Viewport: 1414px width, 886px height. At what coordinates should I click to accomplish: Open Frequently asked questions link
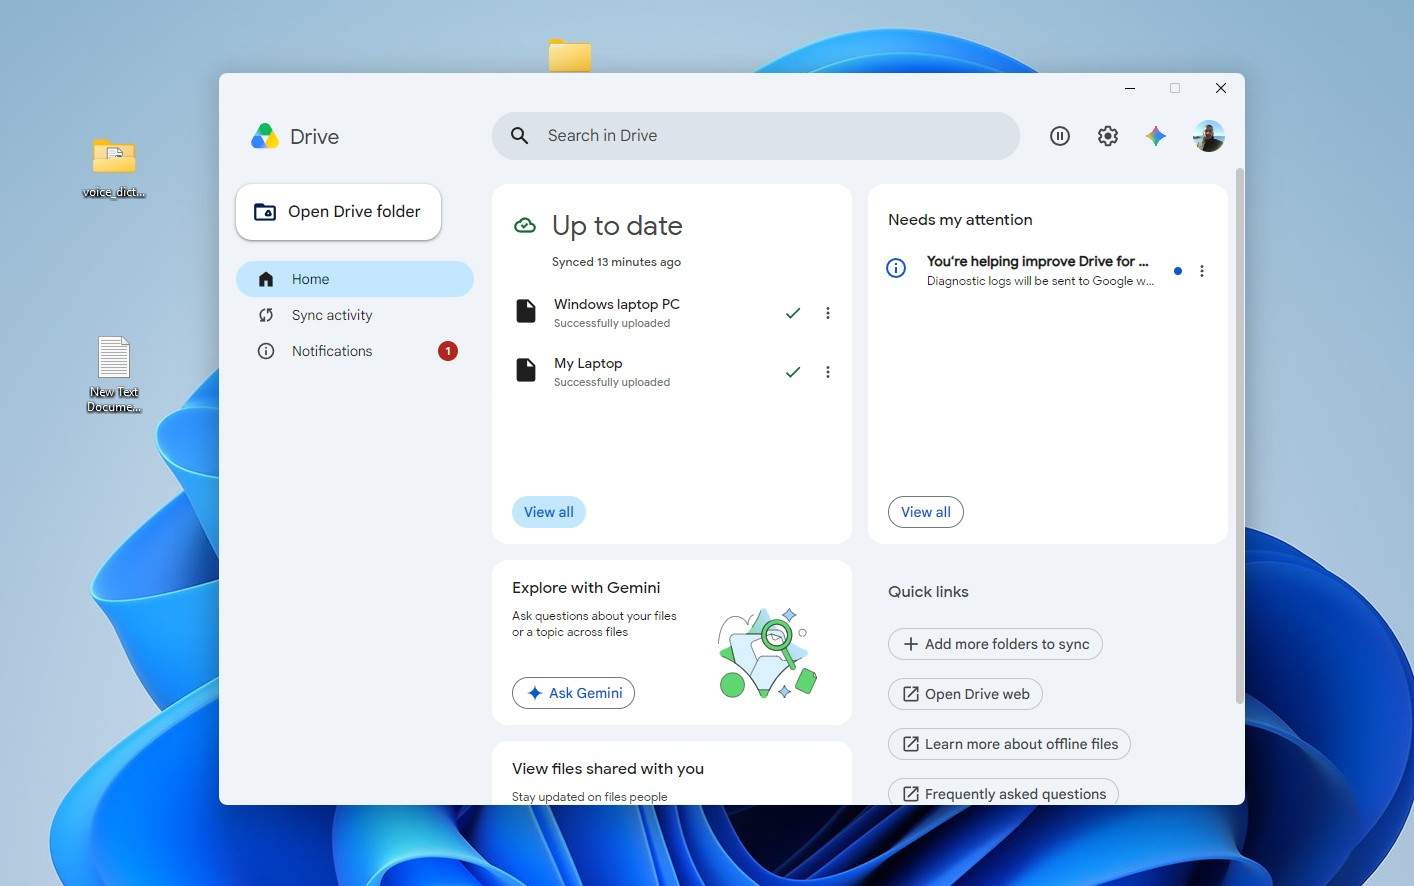(1003, 792)
